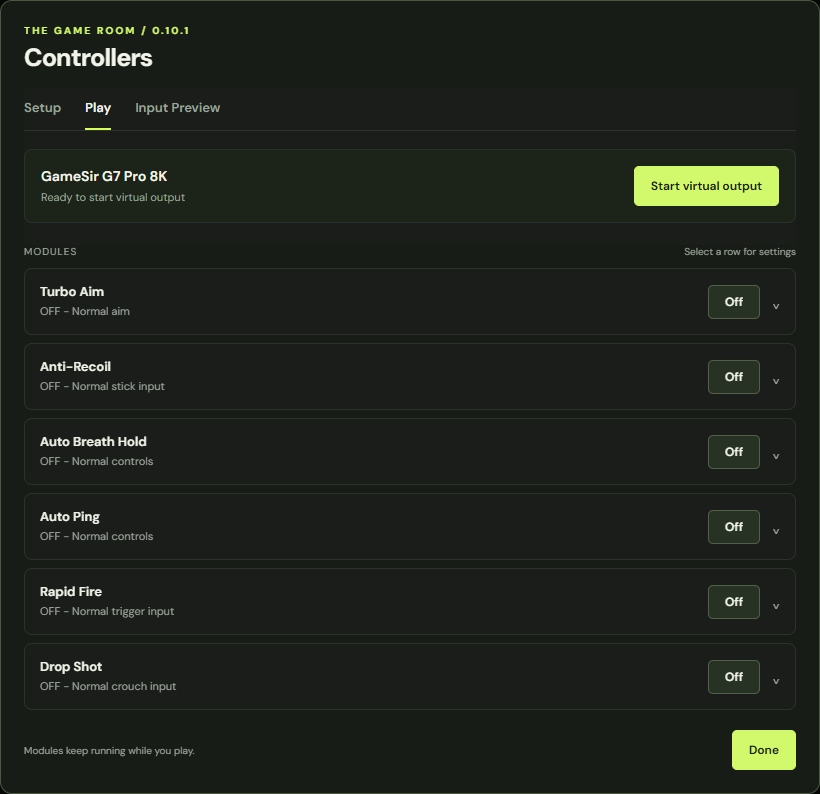Click the Controllers heading
Screen dimensions: 820x794
(x=88, y=58)
